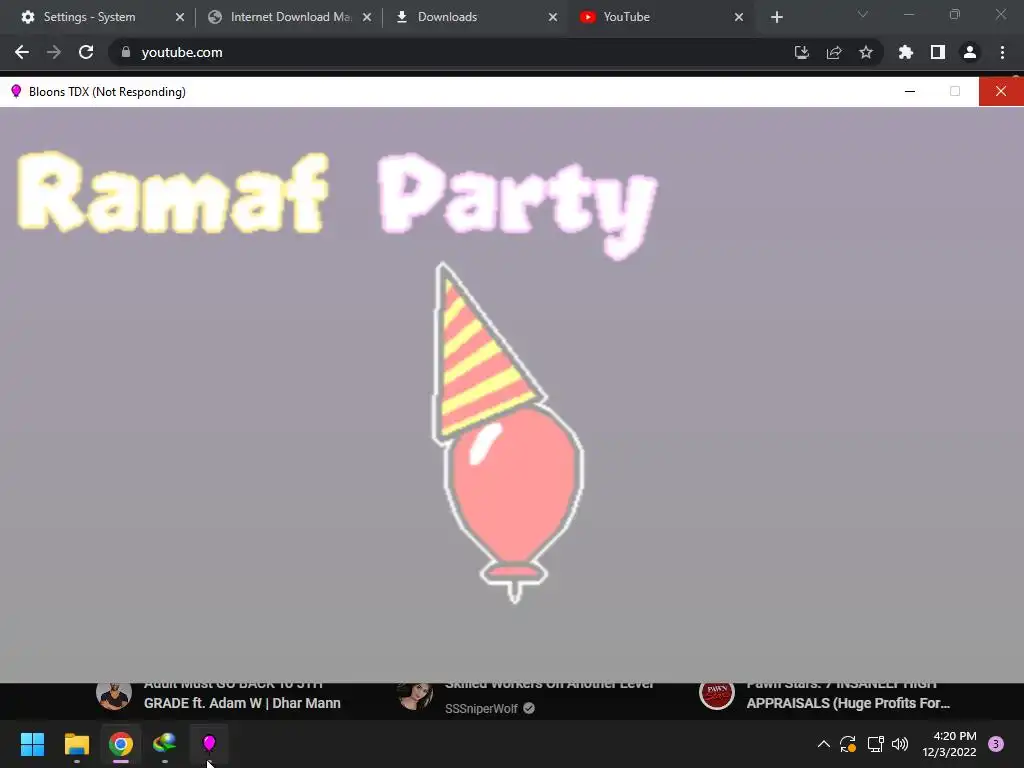Image resolution: width=1024 pixels, height=768 pixels.
Task: Switch to the Internet Download Manager tab
Action: point(291,17)
